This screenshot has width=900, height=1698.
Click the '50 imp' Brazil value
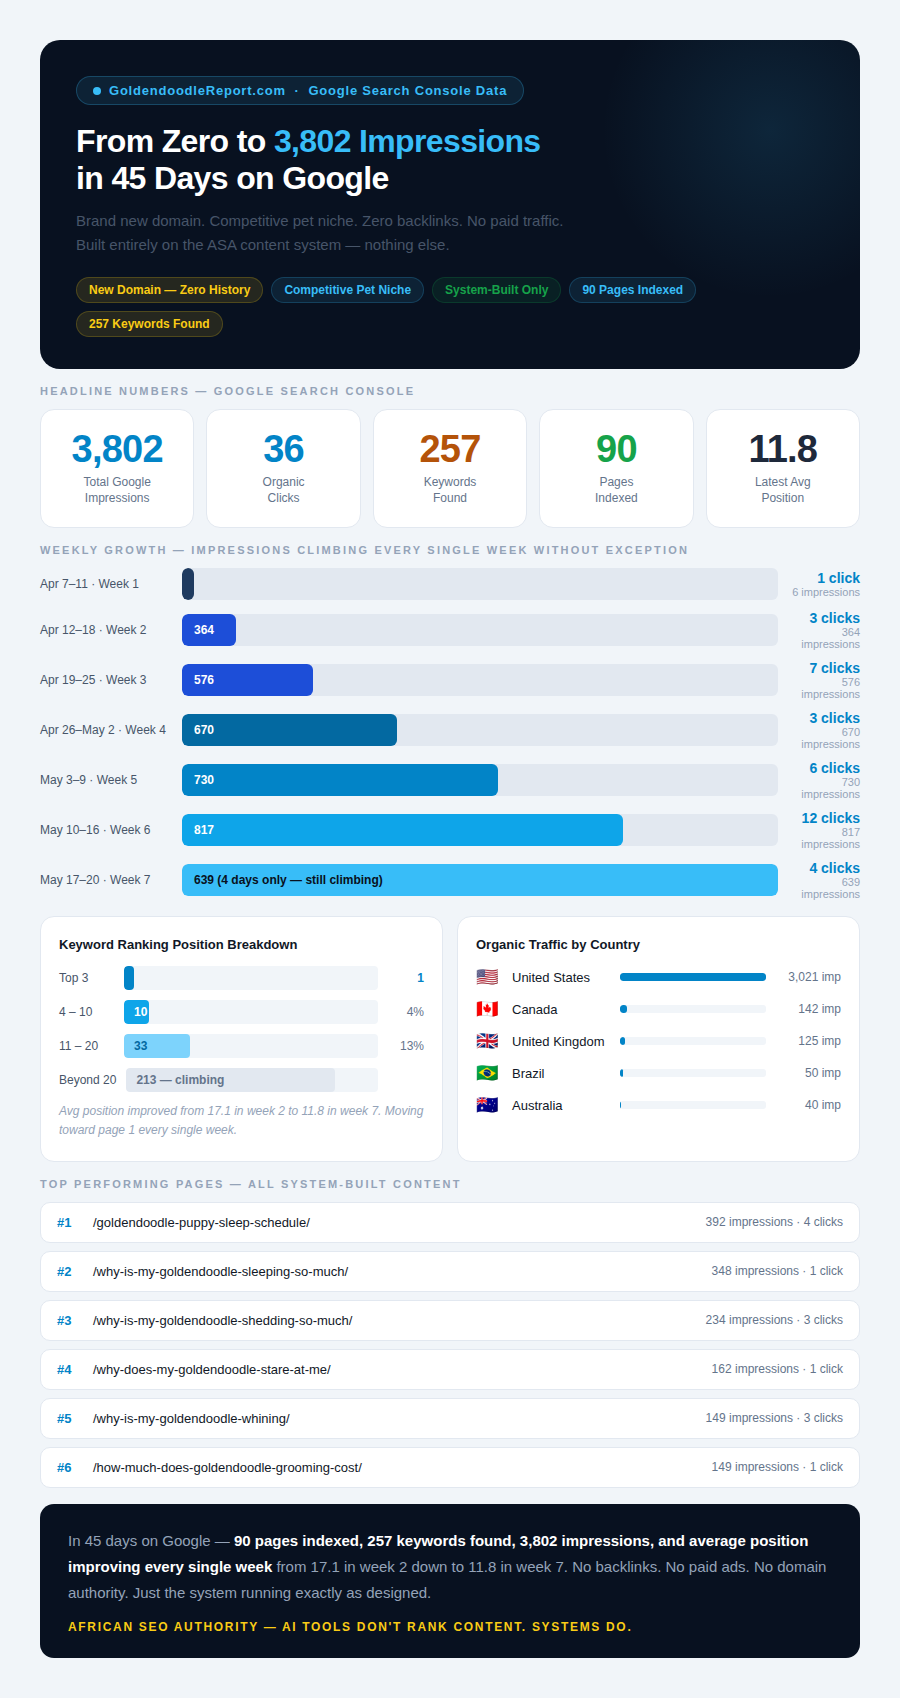[823, 1073]
